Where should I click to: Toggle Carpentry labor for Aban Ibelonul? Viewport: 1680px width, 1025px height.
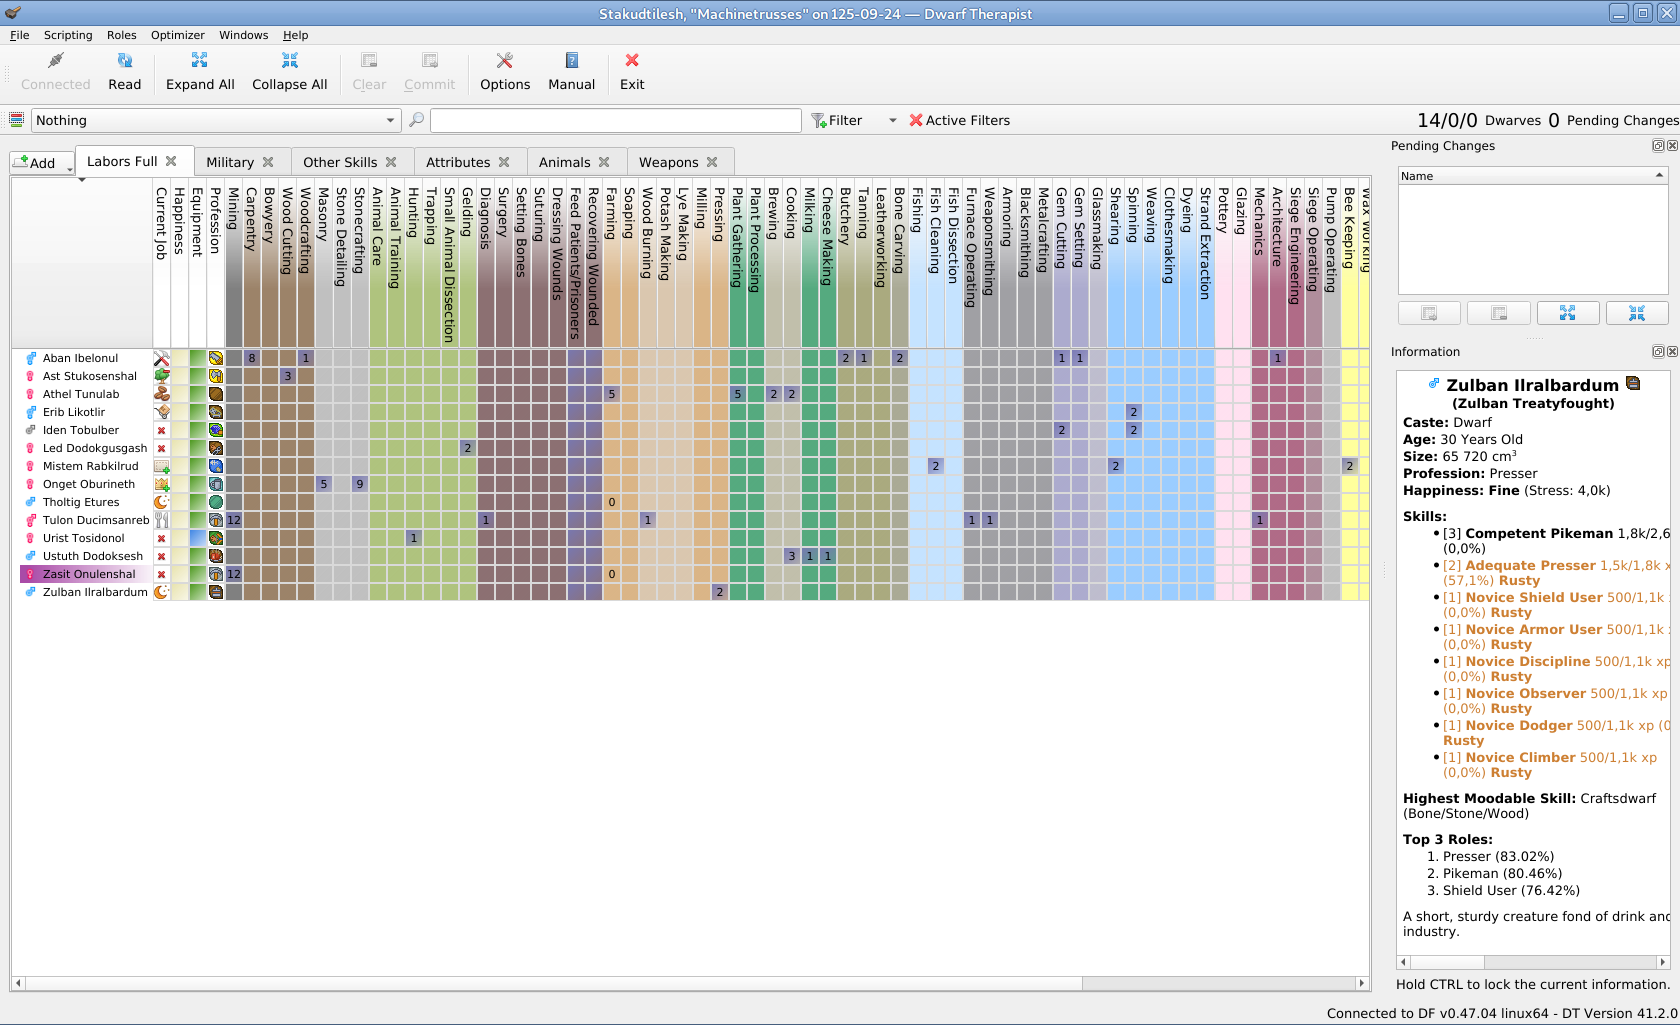pyautogui.click(x=252, y=358)
